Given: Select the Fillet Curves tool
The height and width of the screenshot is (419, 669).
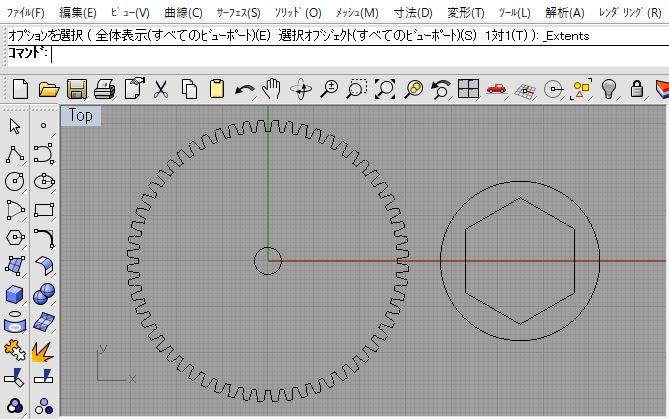Looking at the screenshot, I should [x=44, y=238].
